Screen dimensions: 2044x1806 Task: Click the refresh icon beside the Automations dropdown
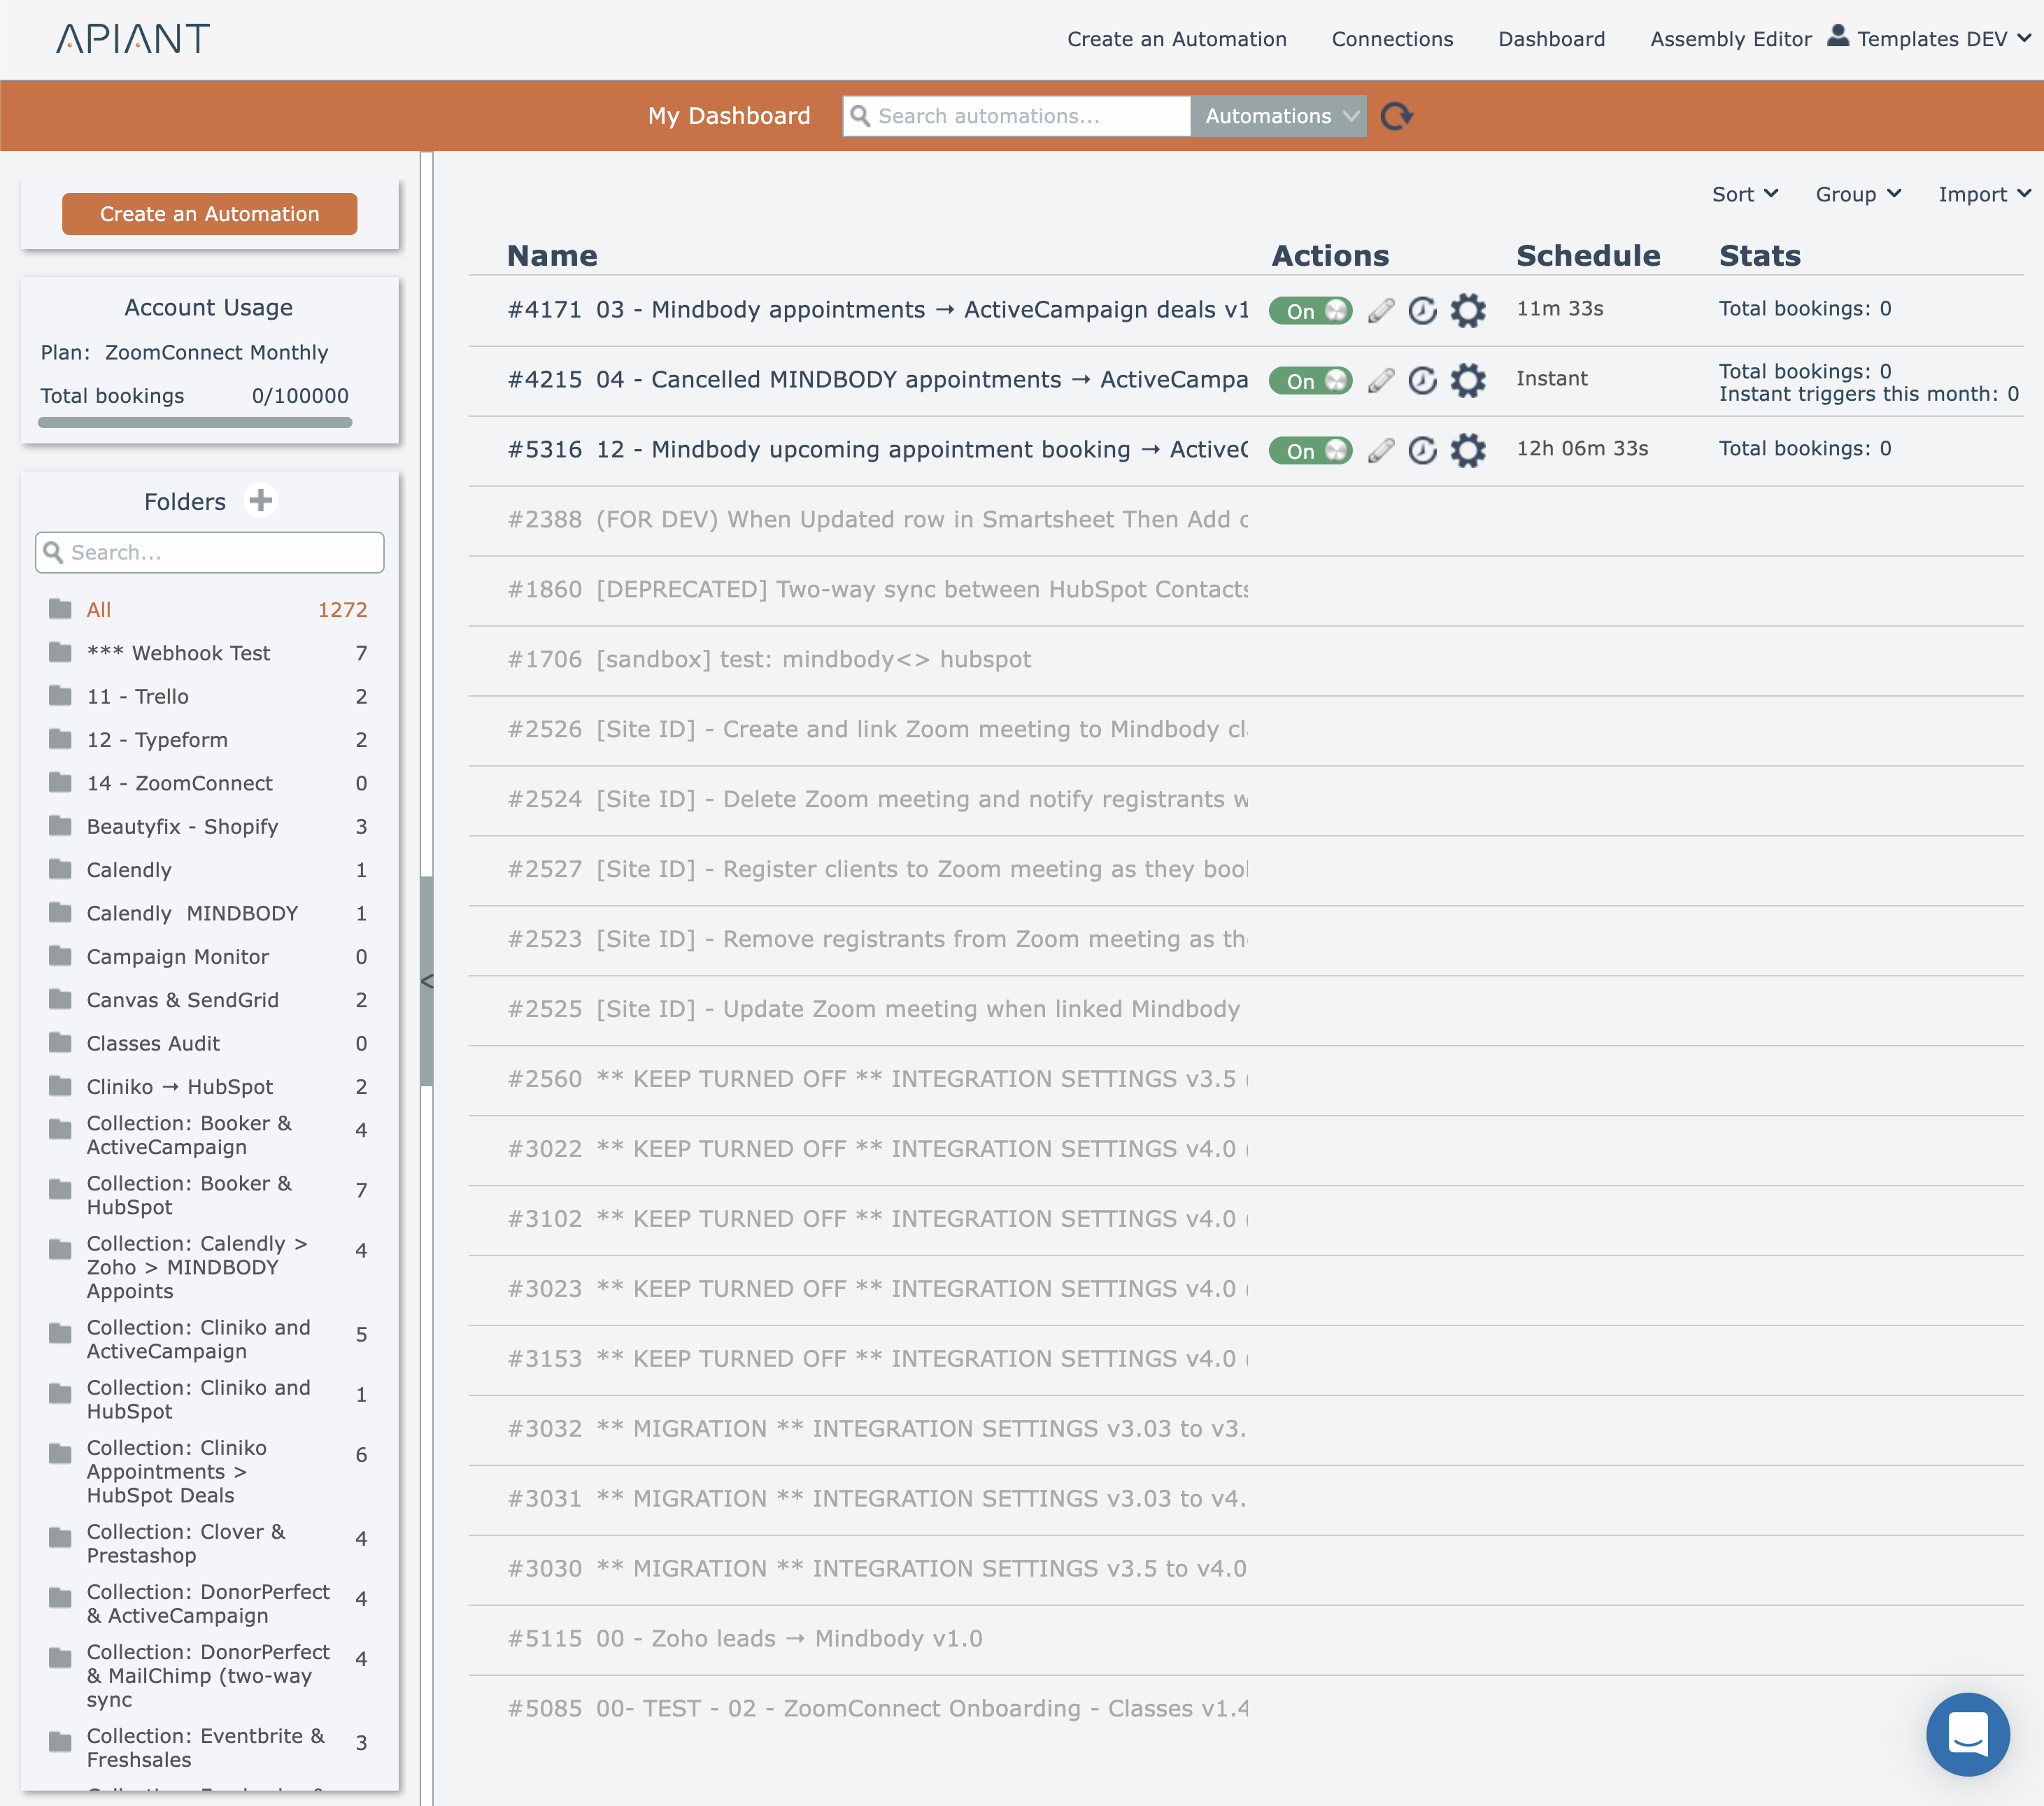click(1395, 116)
